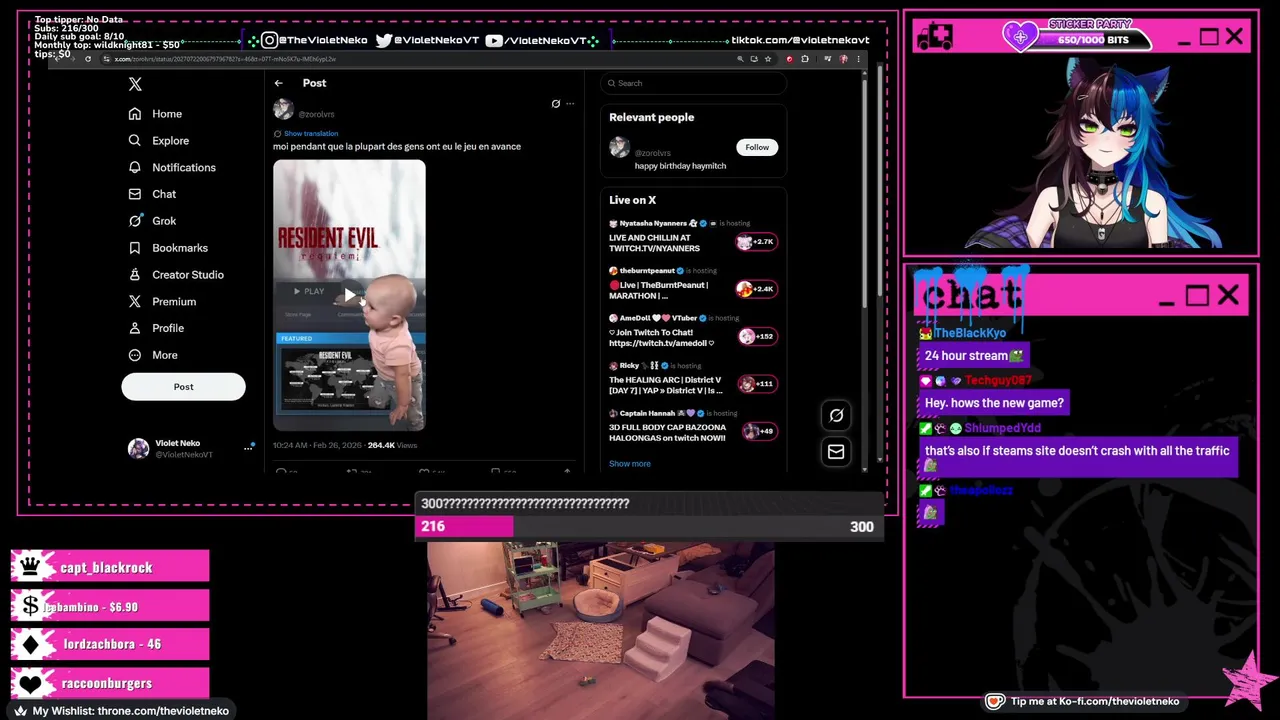The image size is (1280, 720).
Task: Open 3D FULL BODY CAP BAZOONA broadcast
Action: click(x=667, y=432)
